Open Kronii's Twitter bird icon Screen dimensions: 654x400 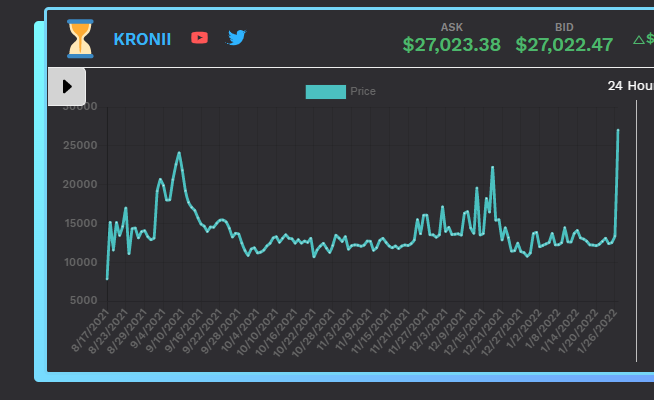click(236, 38)
